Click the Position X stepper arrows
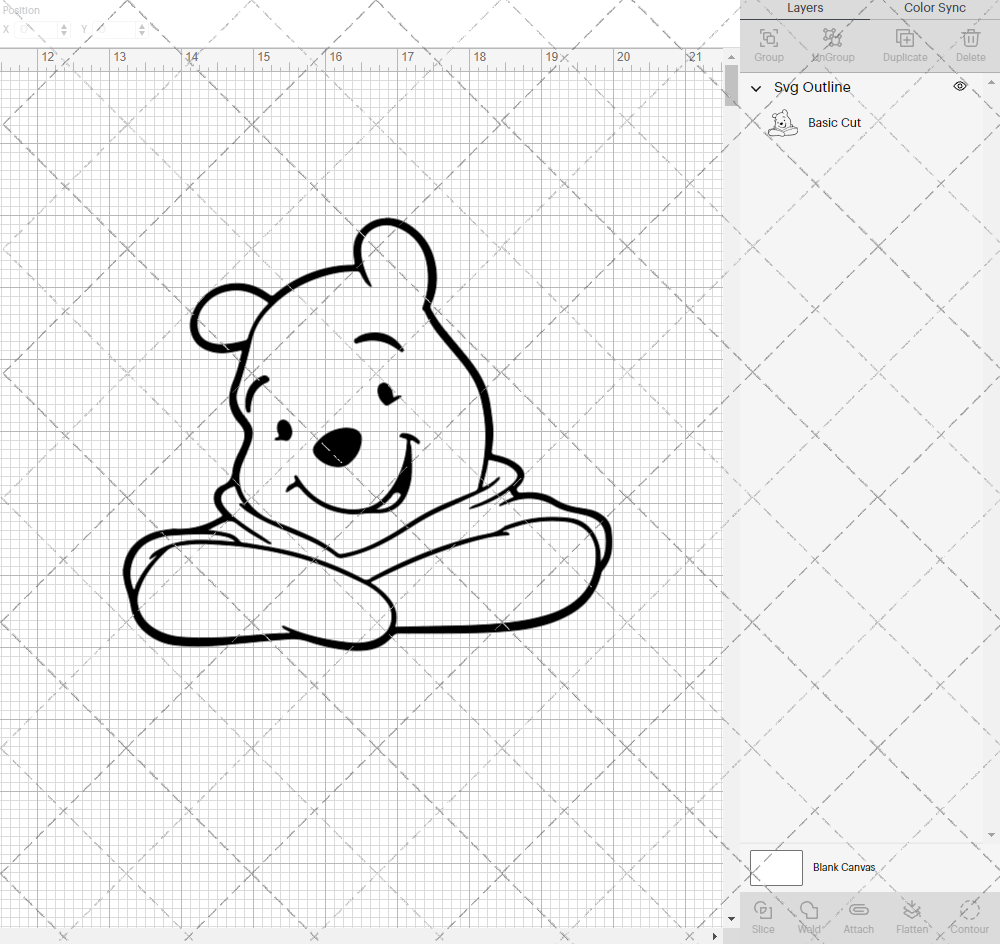1000x944 pixels. (x=64, y=29)
